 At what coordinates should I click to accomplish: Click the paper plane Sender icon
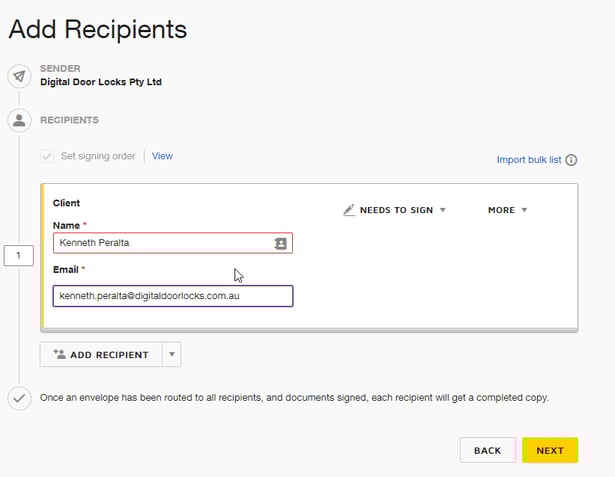[x=19, y=76]
